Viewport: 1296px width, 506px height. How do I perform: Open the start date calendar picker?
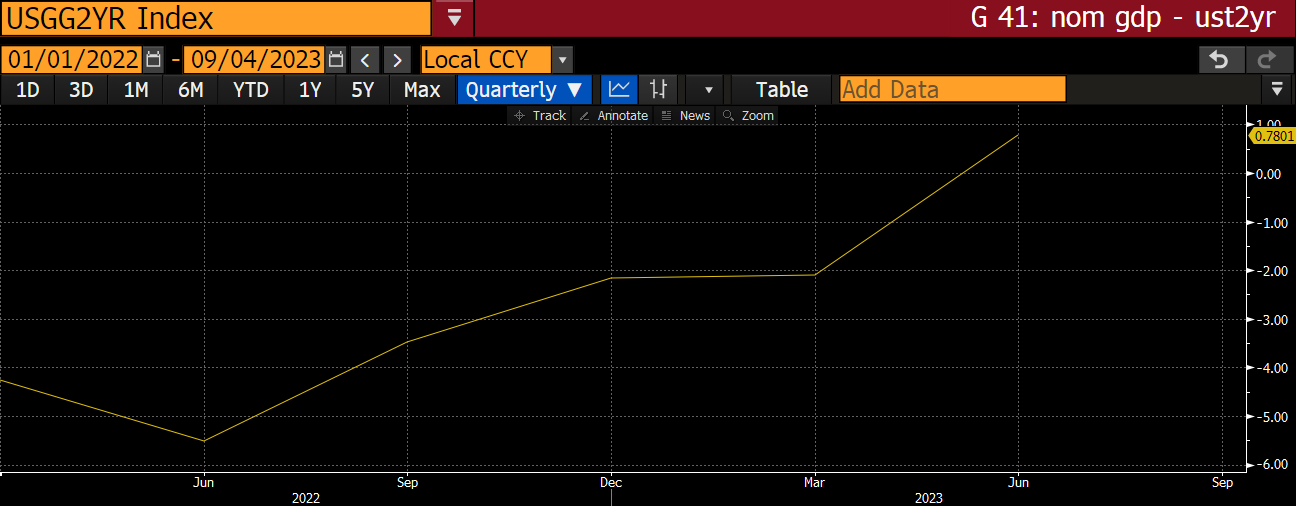[153, 59]
